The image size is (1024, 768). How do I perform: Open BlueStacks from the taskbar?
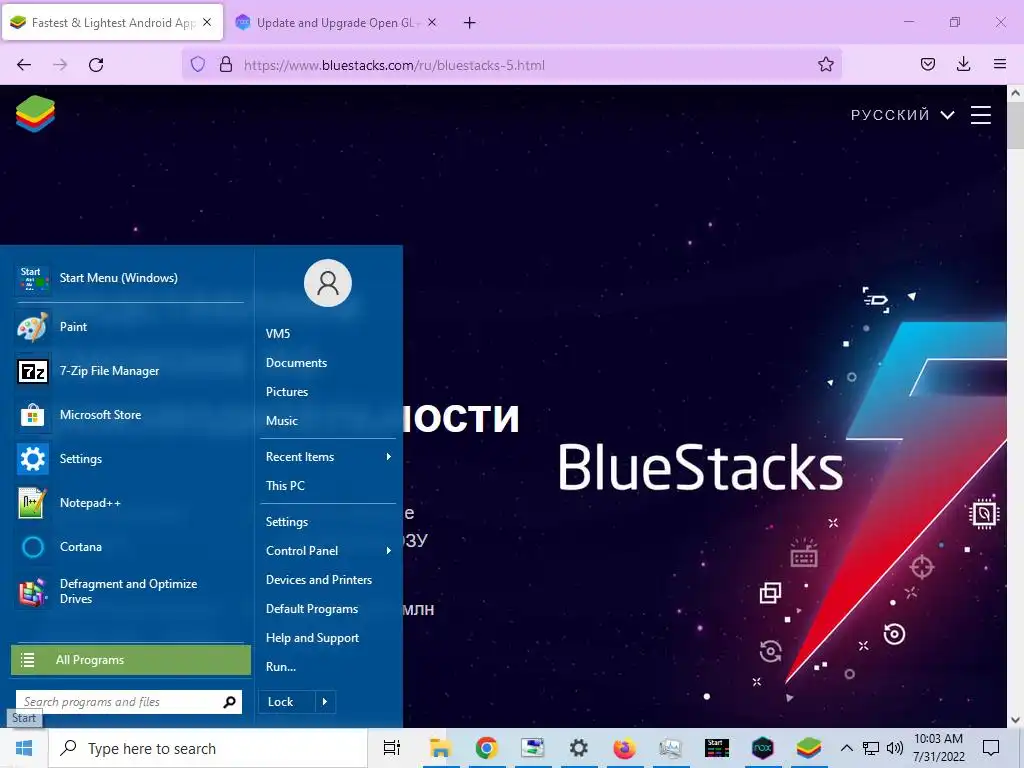[x=808, y=748]
